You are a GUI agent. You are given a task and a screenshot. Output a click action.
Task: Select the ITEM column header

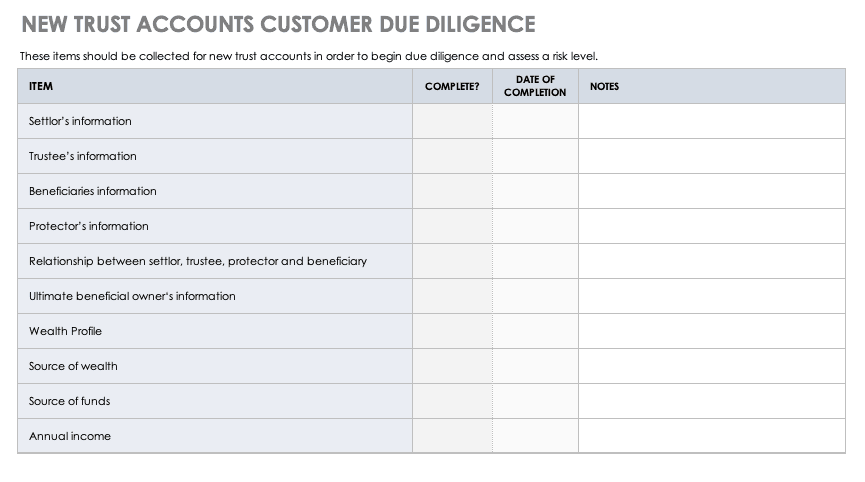tap(215, 86)
